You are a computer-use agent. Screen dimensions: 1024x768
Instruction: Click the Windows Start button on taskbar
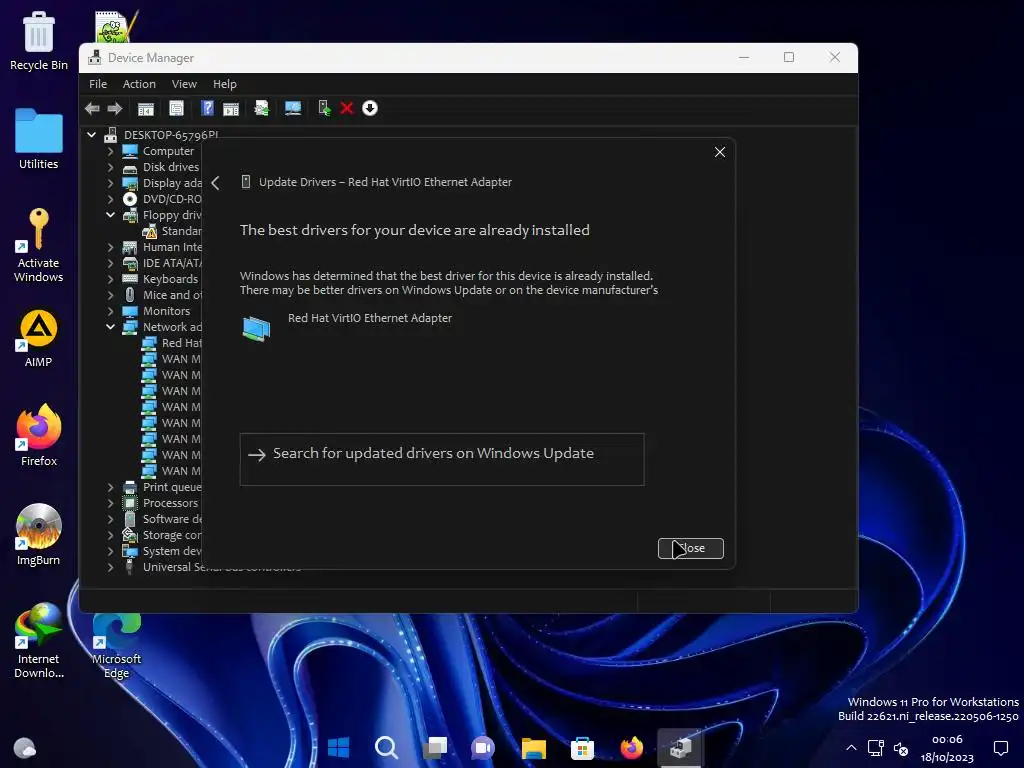[x=338, y=748]
